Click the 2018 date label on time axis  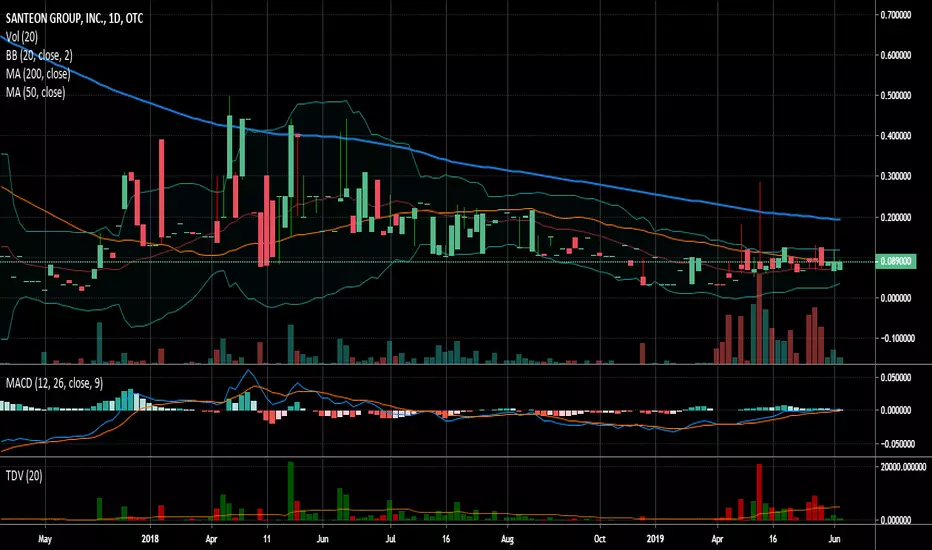(150, 539)
